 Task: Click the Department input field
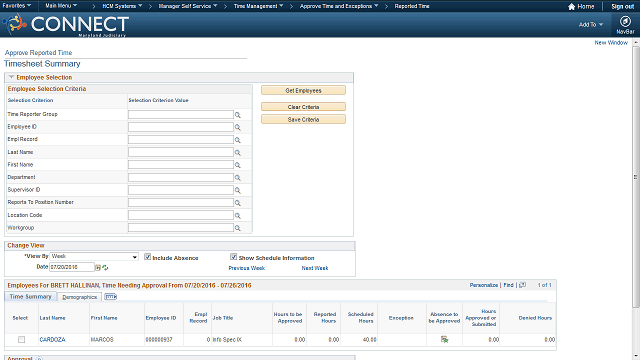pos(181,178)
